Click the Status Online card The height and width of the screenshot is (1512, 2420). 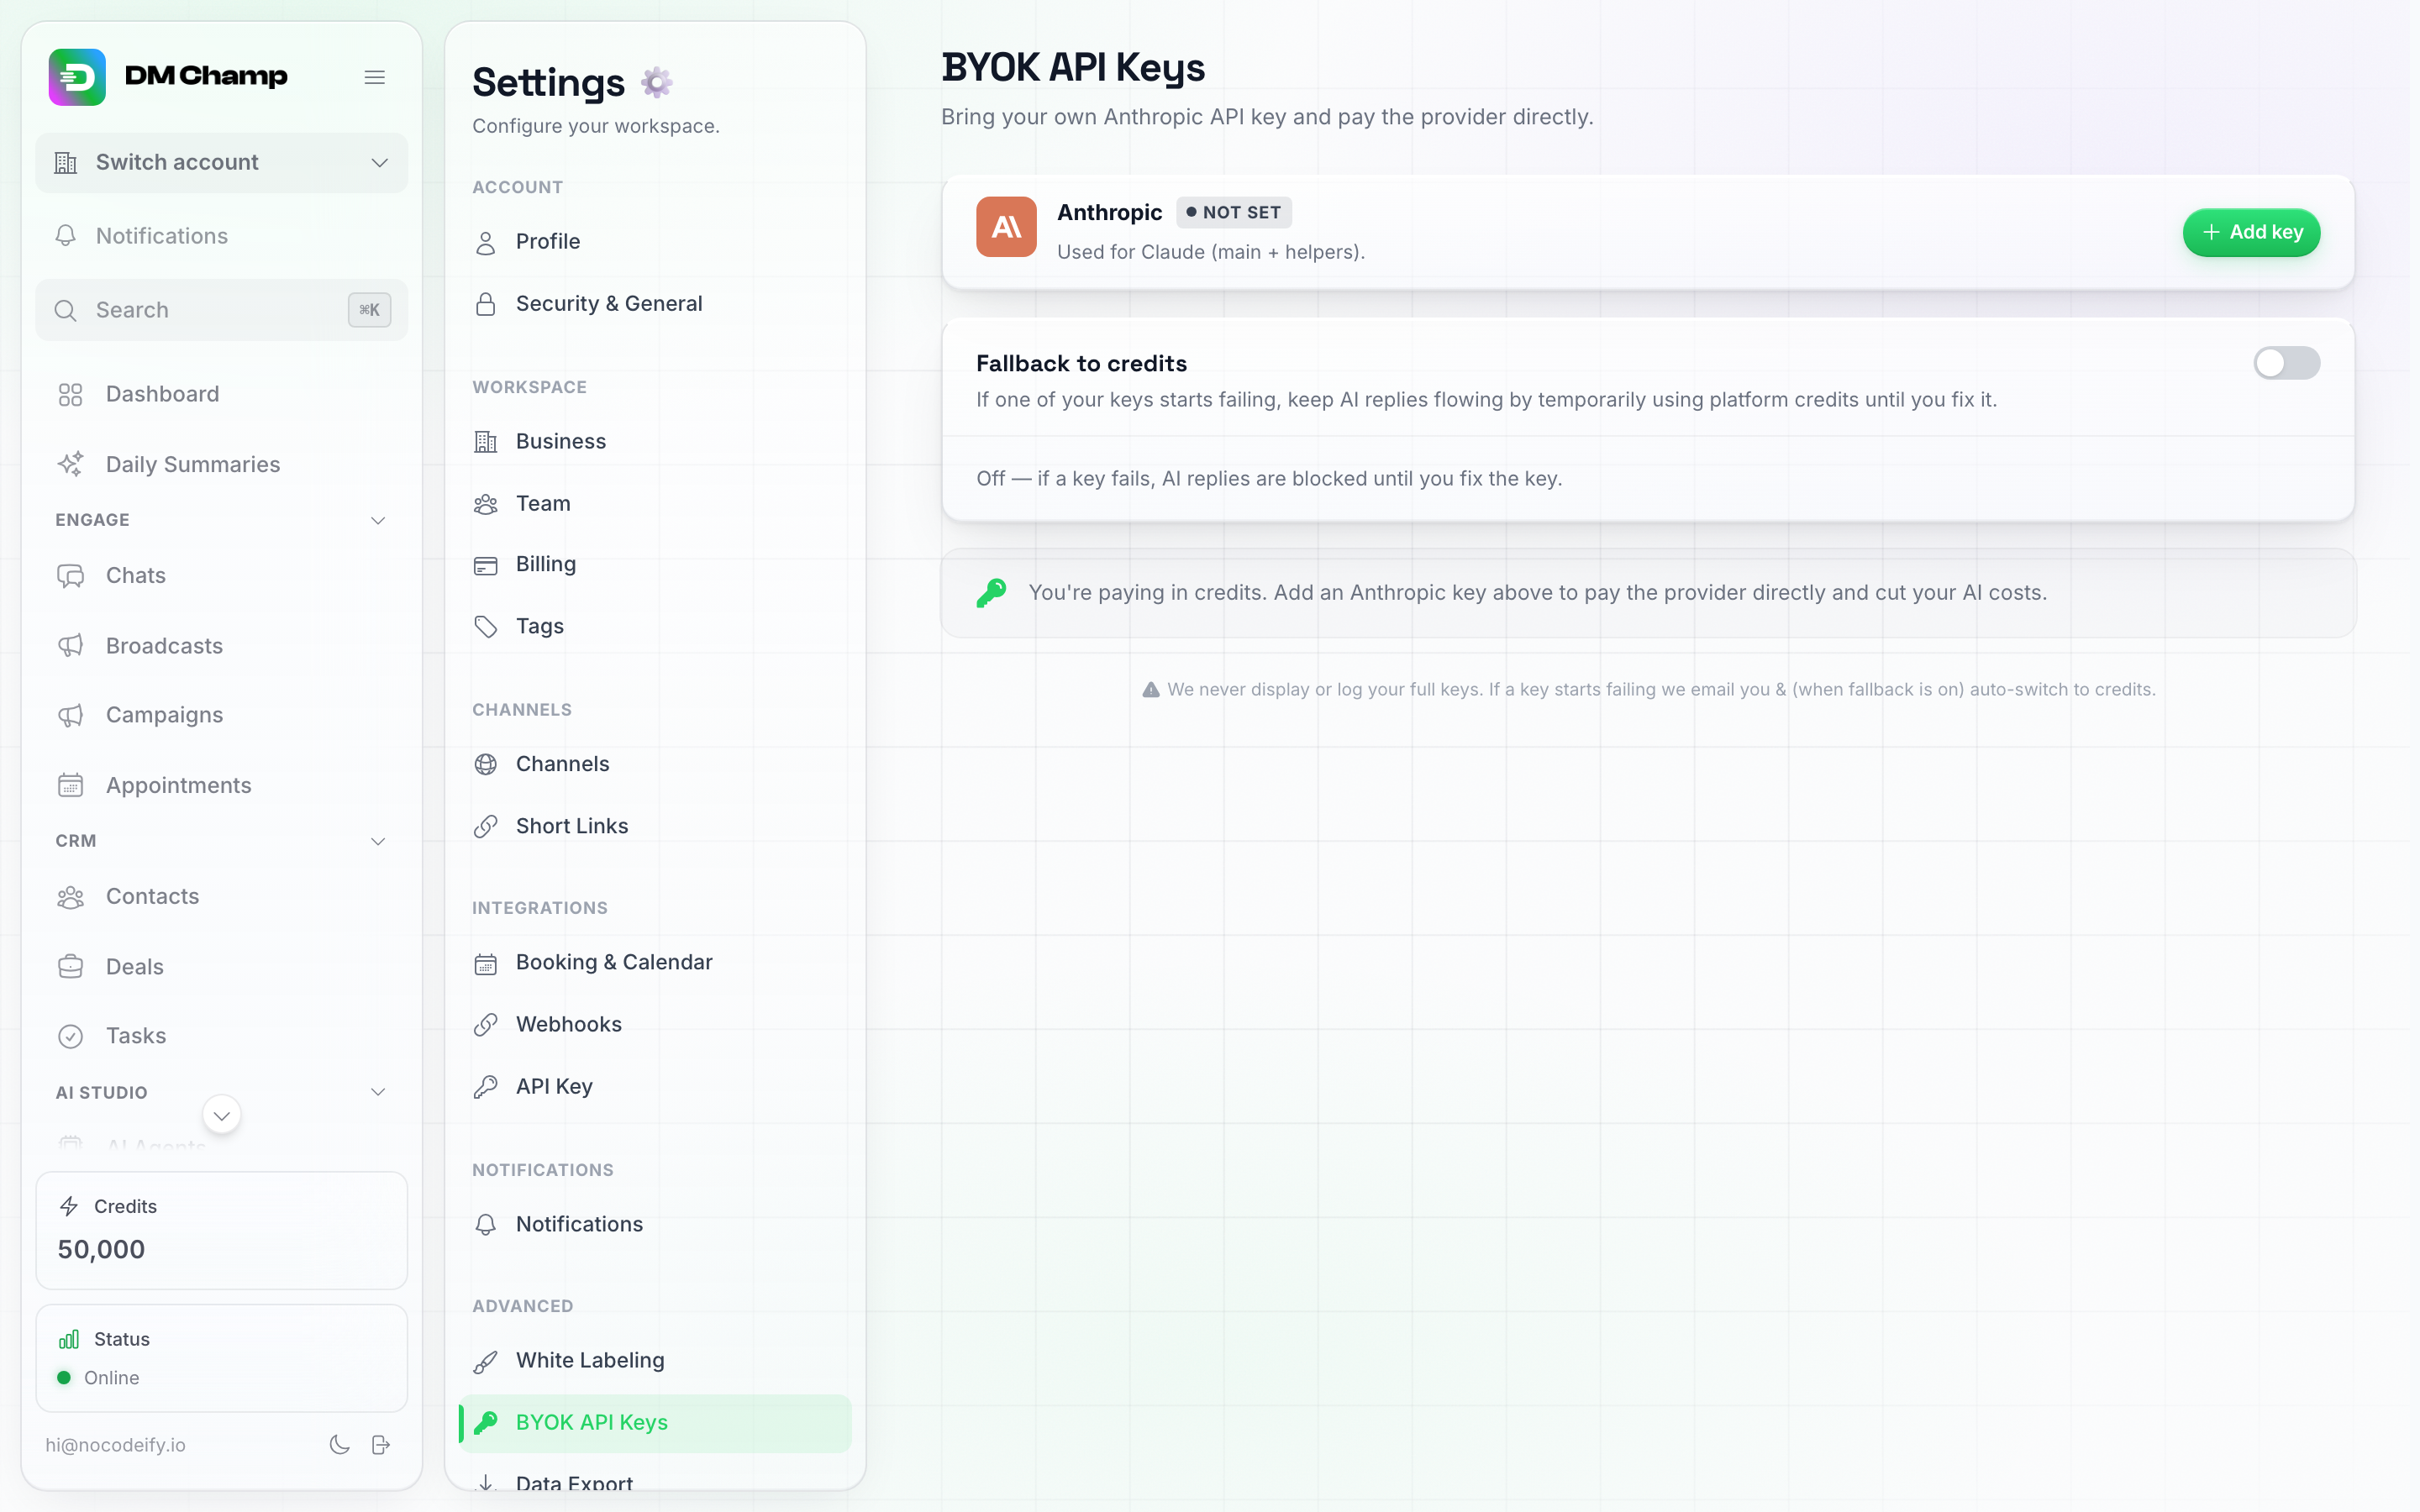tap(222, 1358)
